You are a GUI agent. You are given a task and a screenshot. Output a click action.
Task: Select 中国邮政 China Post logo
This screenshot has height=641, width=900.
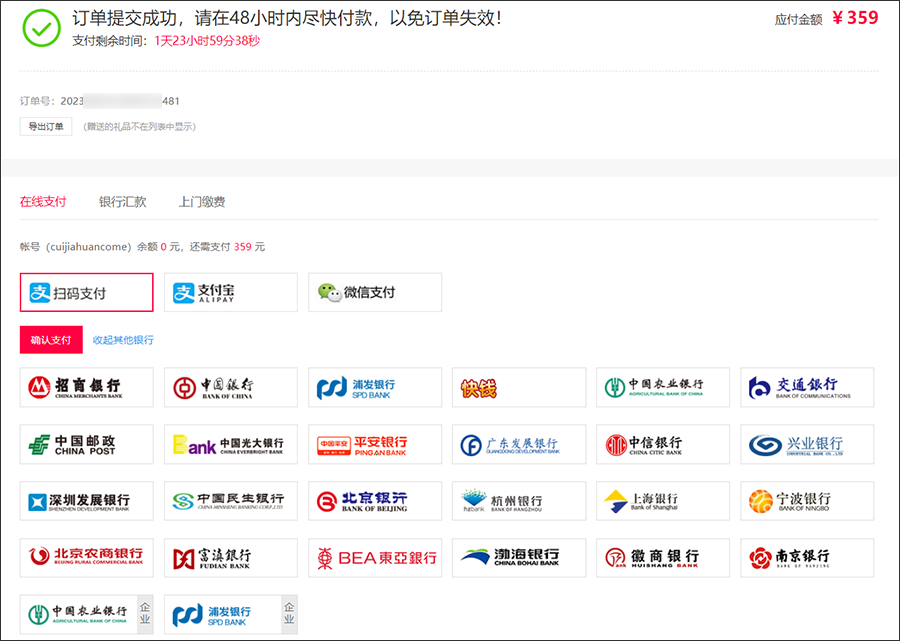click(87, 444)
